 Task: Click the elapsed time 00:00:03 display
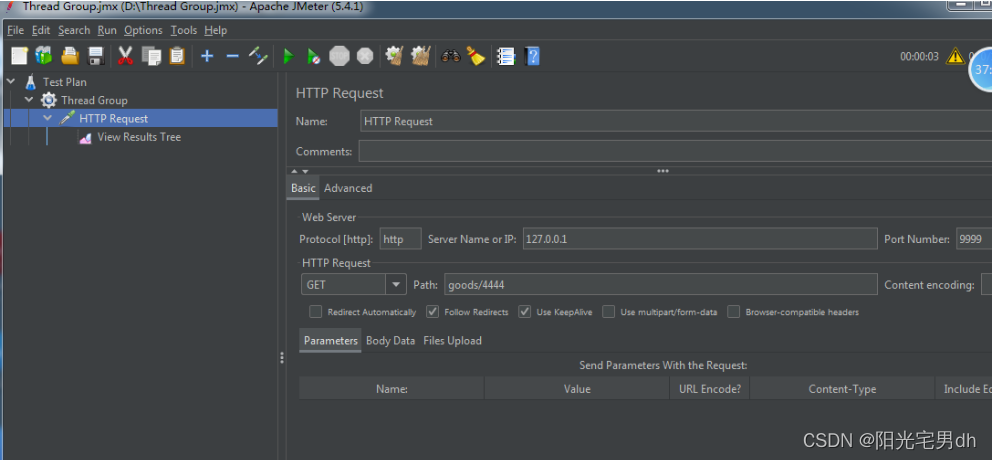[x=919, y=56]
